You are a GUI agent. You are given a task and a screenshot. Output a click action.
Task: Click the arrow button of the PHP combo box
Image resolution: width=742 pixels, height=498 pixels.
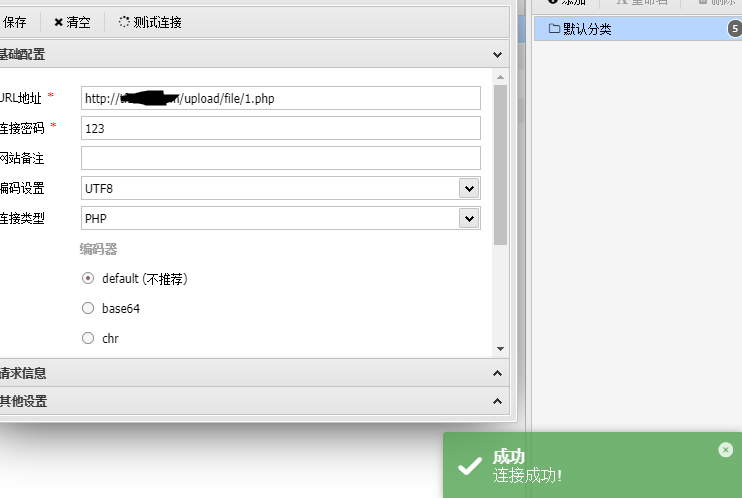(469, 218)
